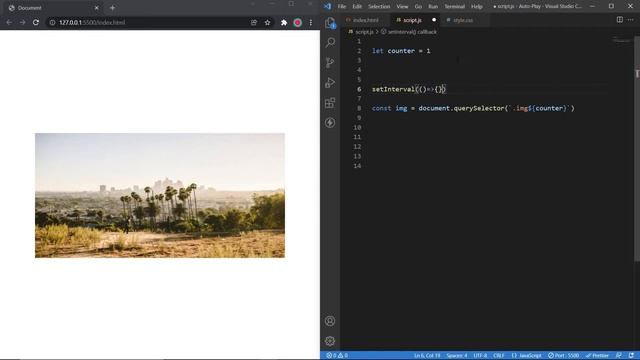Click Port : 5500 Live Server status item
Viewport: 640px width, 360px height.
coord(563,356)
